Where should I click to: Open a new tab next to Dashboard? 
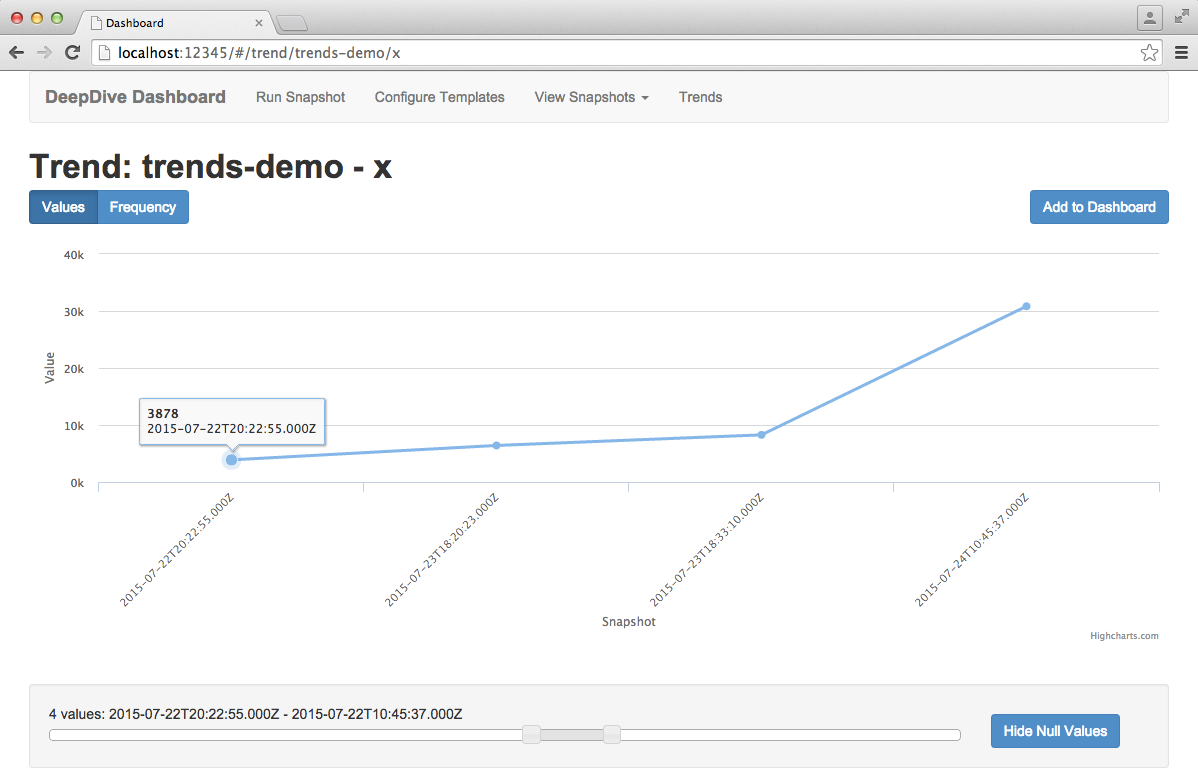(291, 23)
